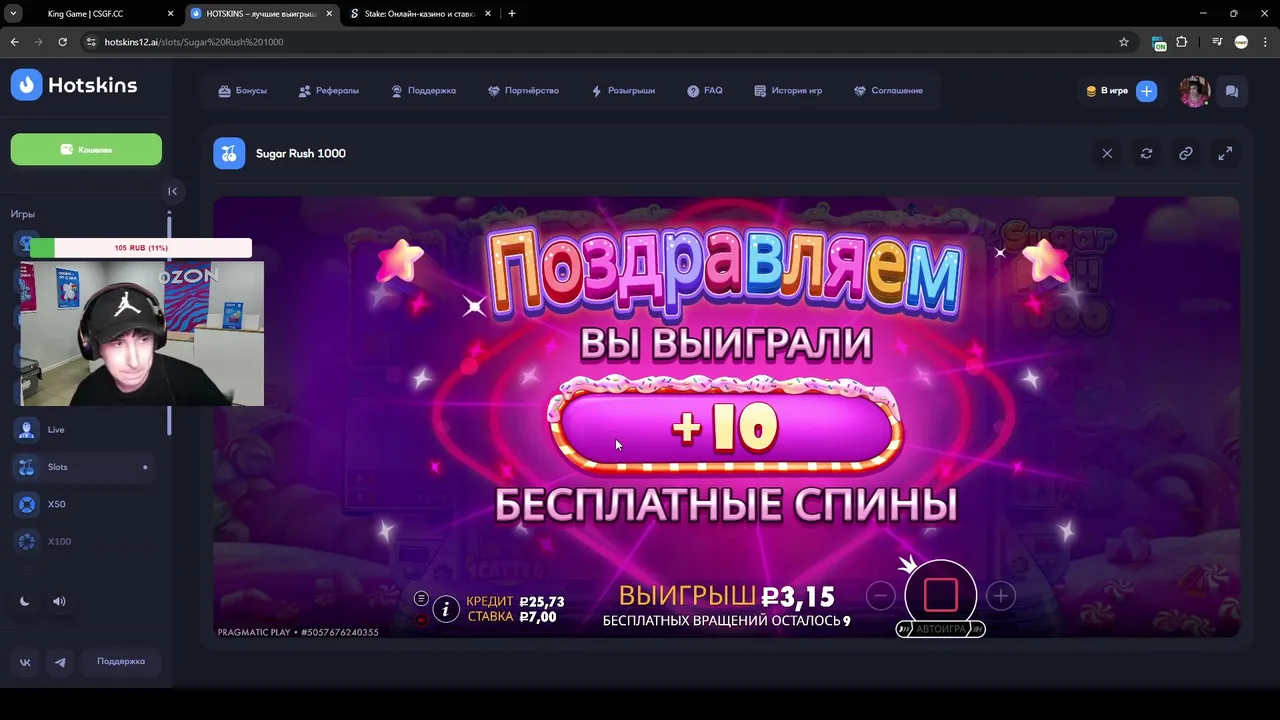Toggle the slot game sound icon

tap(421, 619)
